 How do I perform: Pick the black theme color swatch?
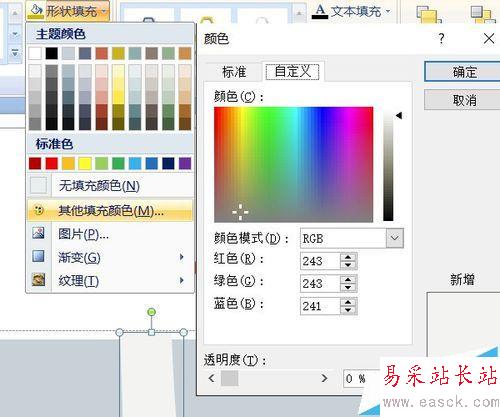[x=52, y=53]
